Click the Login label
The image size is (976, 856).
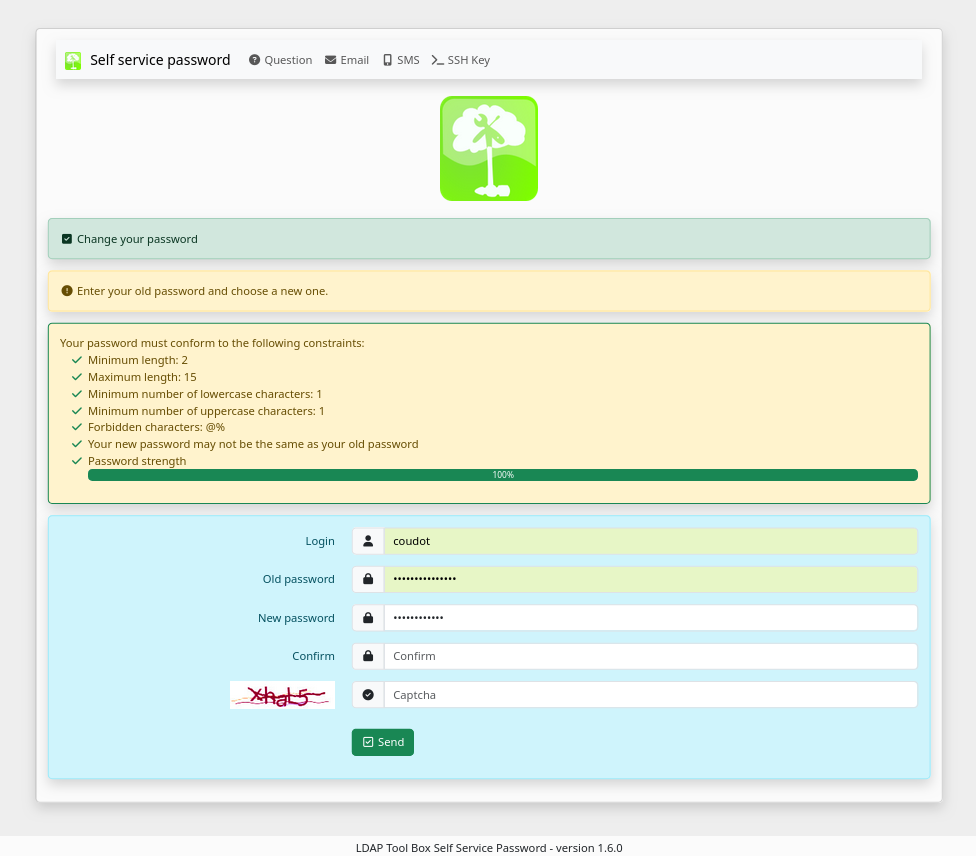pos(320,541)
